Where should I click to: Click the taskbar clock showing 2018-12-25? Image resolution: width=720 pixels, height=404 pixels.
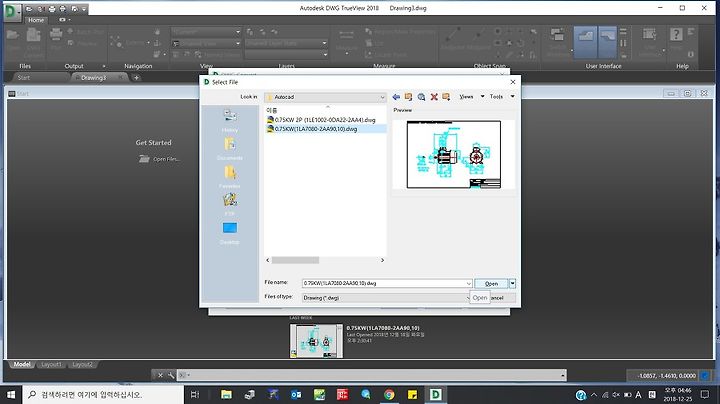click(678, 394)
